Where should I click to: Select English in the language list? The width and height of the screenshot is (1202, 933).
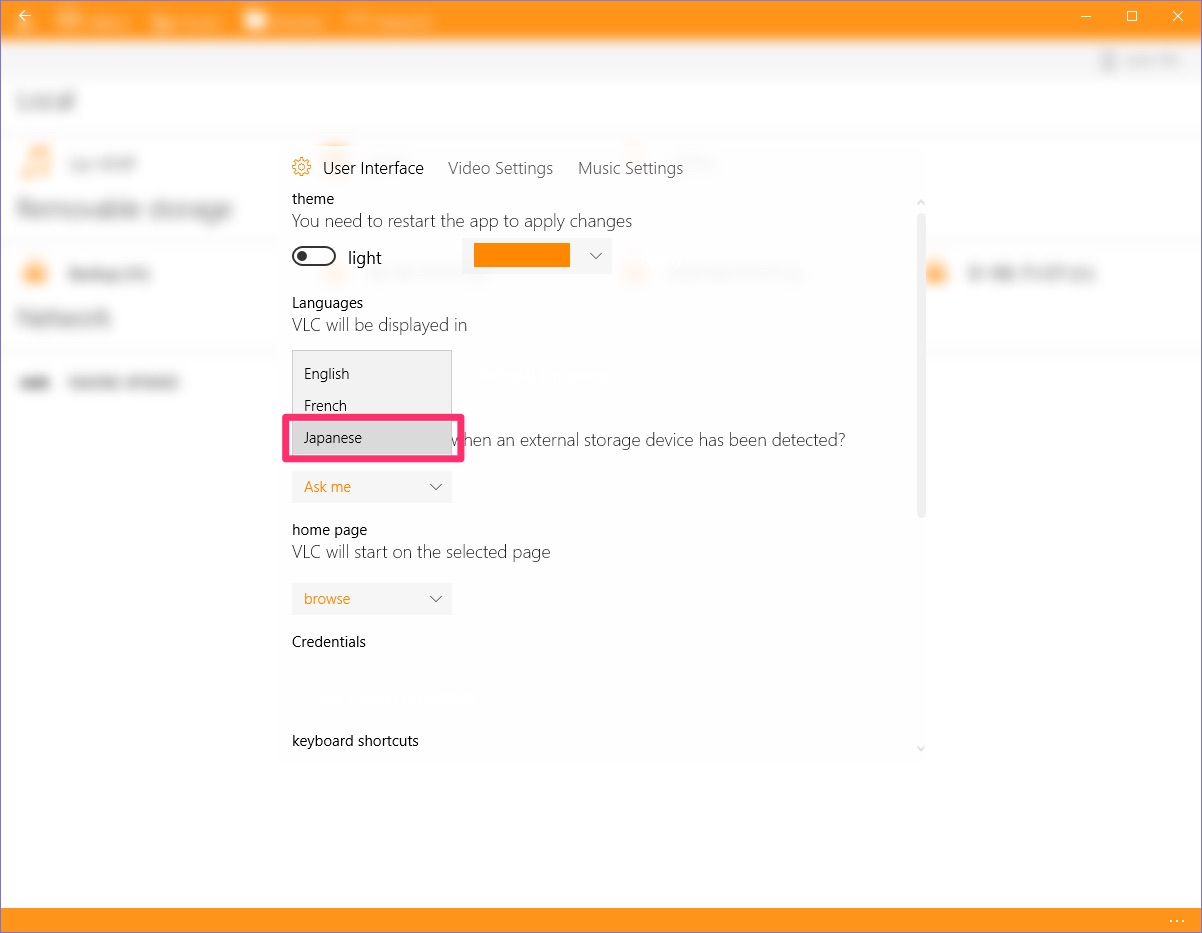pyautogui.click(x=372, y=374)
